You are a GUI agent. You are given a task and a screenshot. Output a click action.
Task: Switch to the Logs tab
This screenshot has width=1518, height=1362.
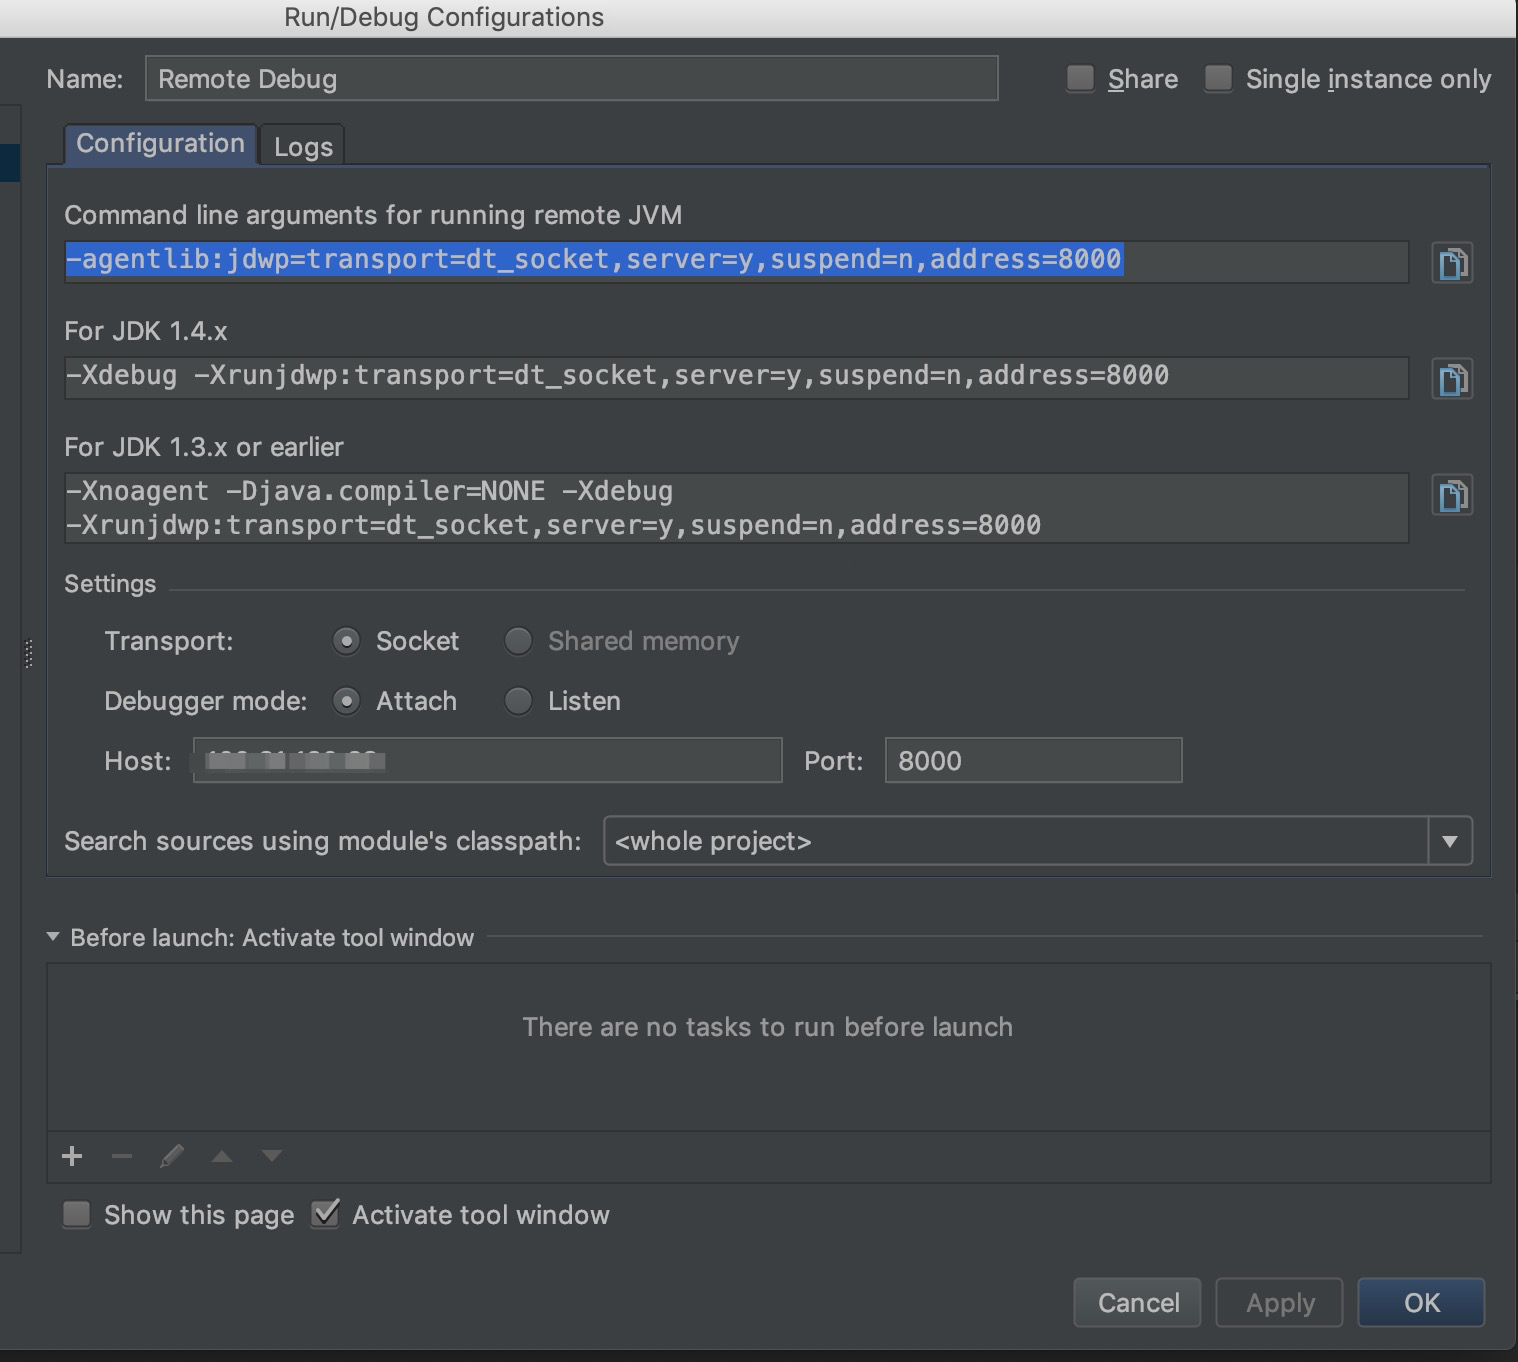302,146
